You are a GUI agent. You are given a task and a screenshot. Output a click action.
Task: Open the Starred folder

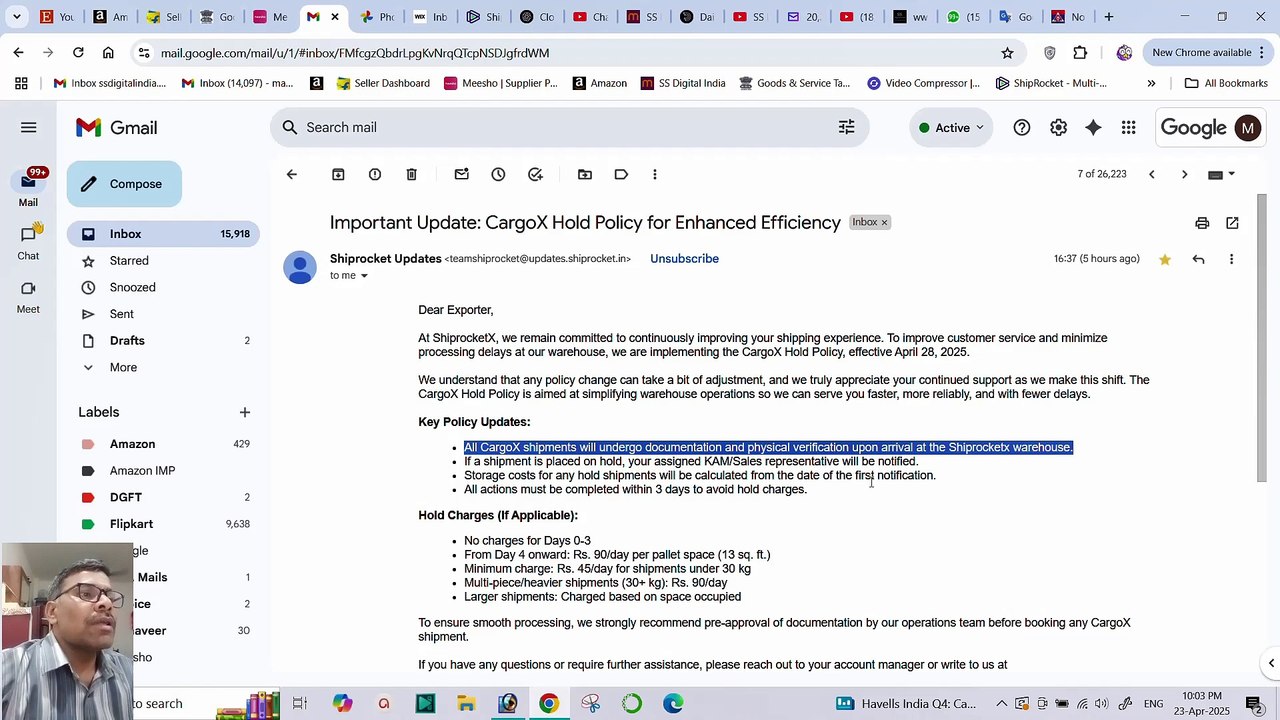click(x=163, y=261)
